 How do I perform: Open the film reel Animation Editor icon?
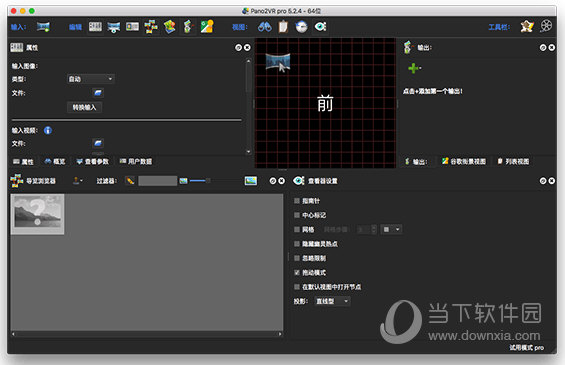point(546,26)
